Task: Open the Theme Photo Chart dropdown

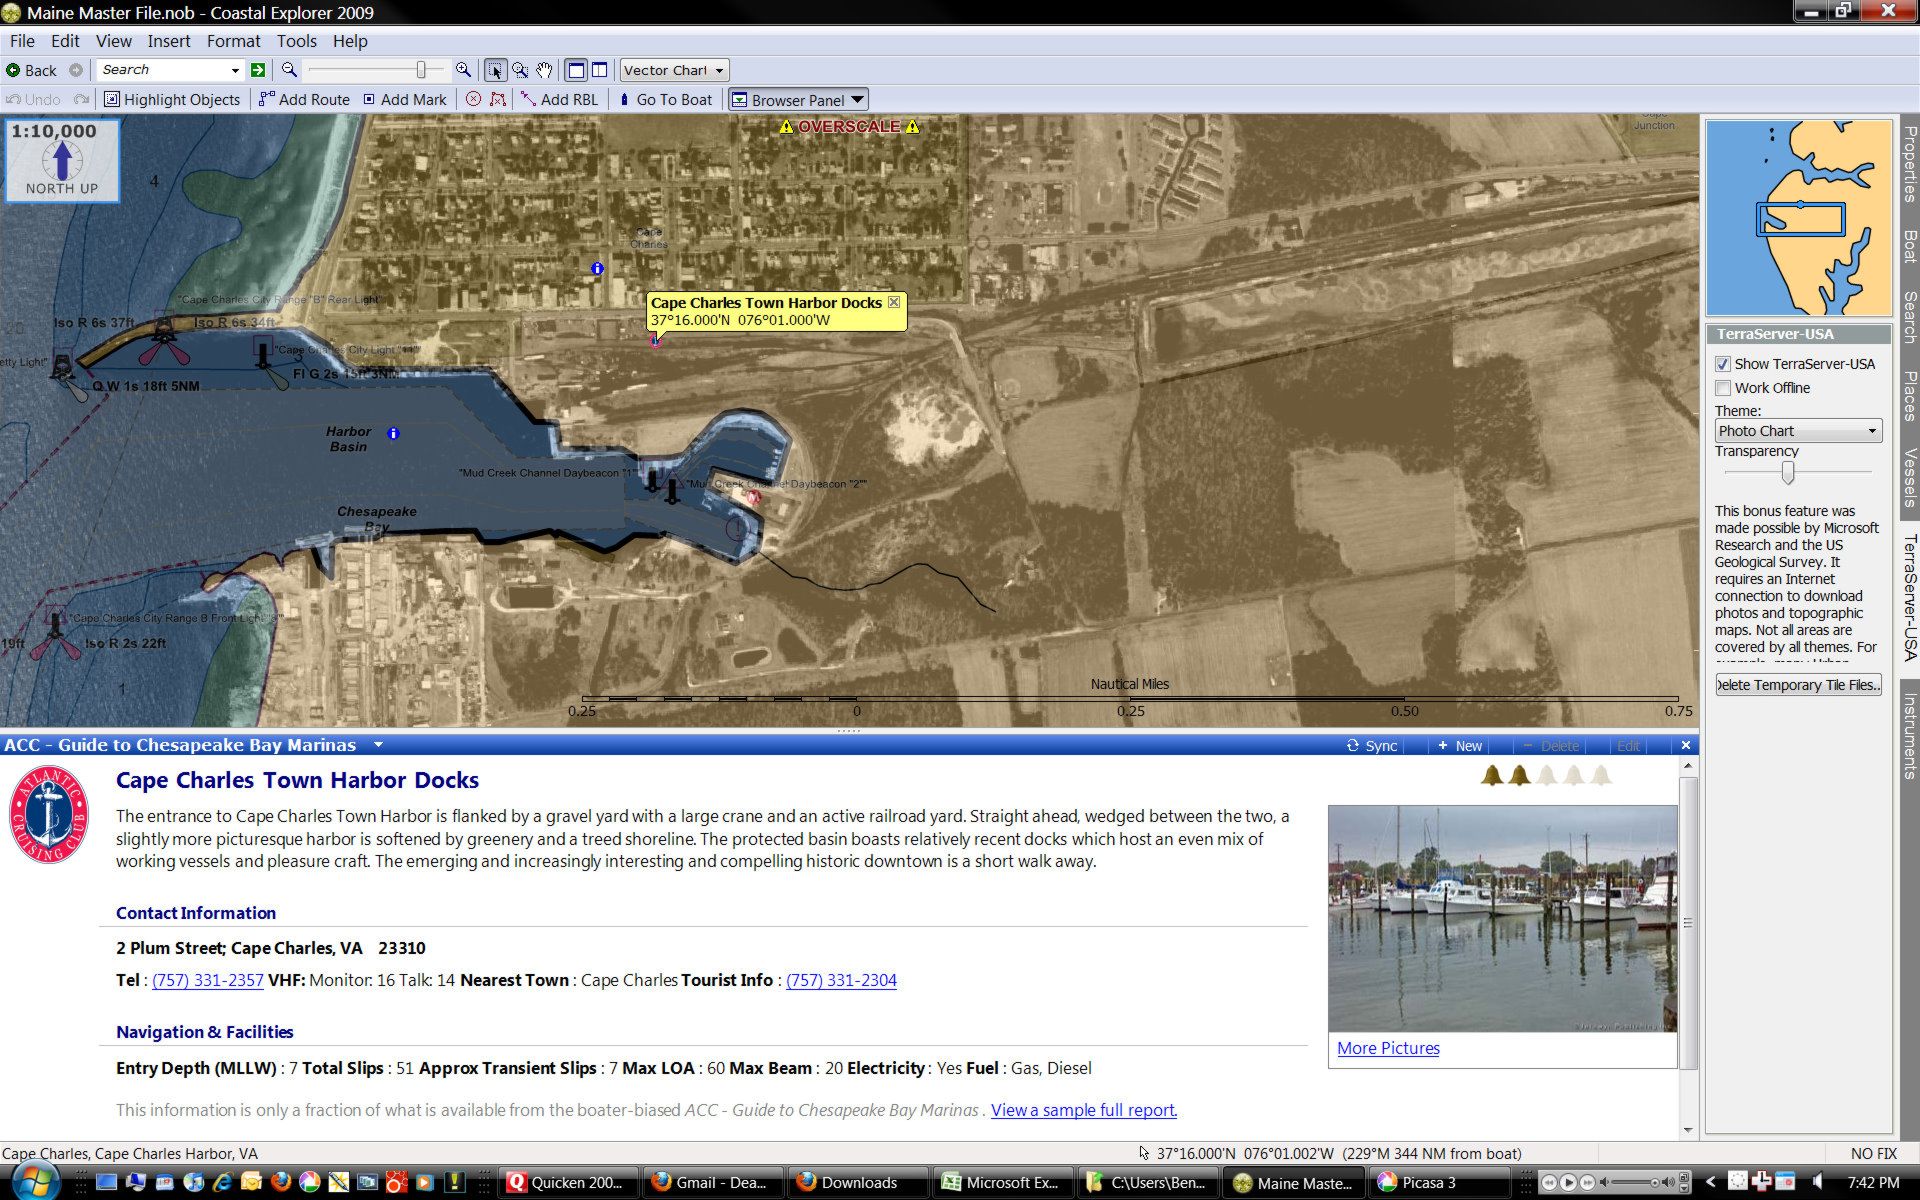Action: click(x=1798, y=431)
